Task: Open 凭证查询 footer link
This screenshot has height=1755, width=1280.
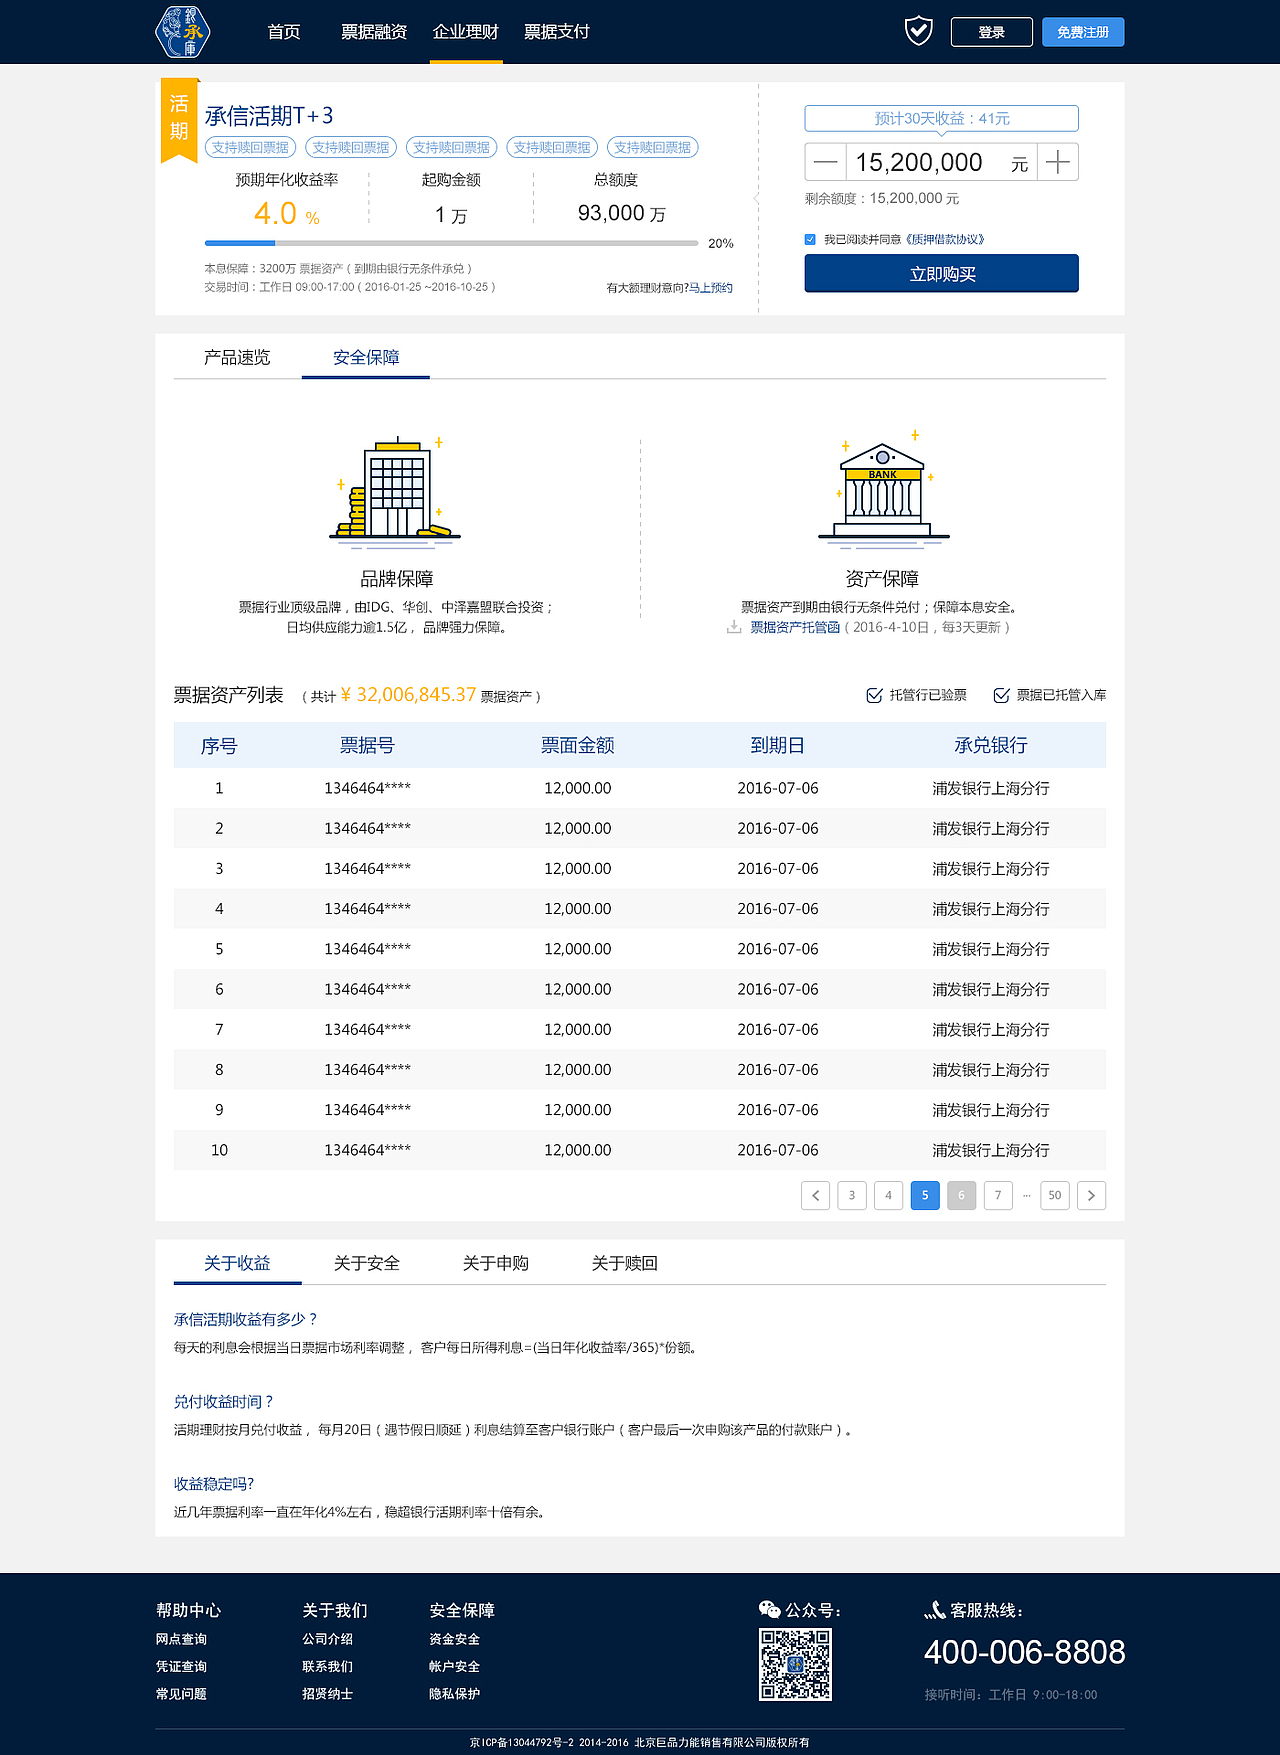Action: click(181, 1667)
